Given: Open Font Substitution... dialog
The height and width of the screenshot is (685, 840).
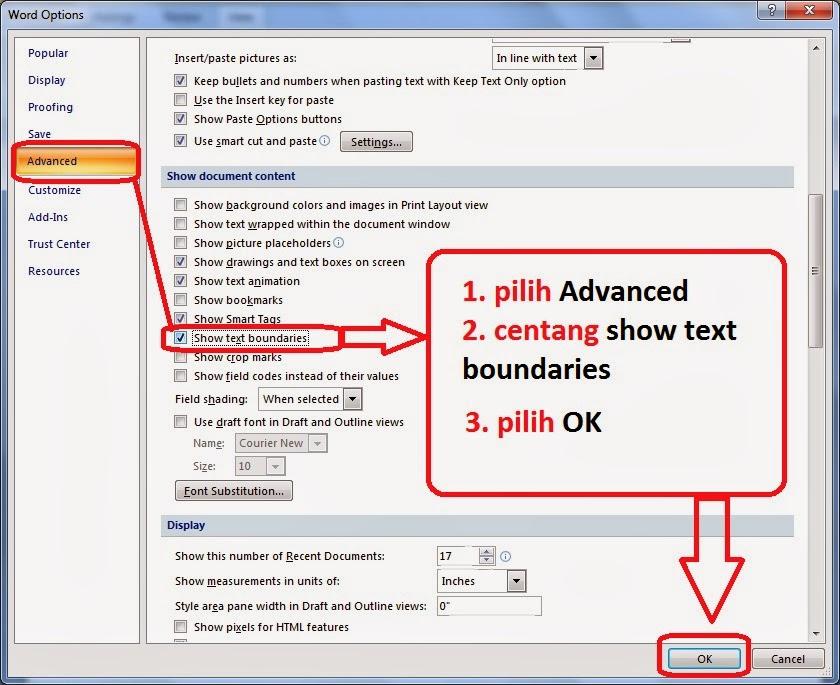Looking at the screenshot, I should [234, 491].
